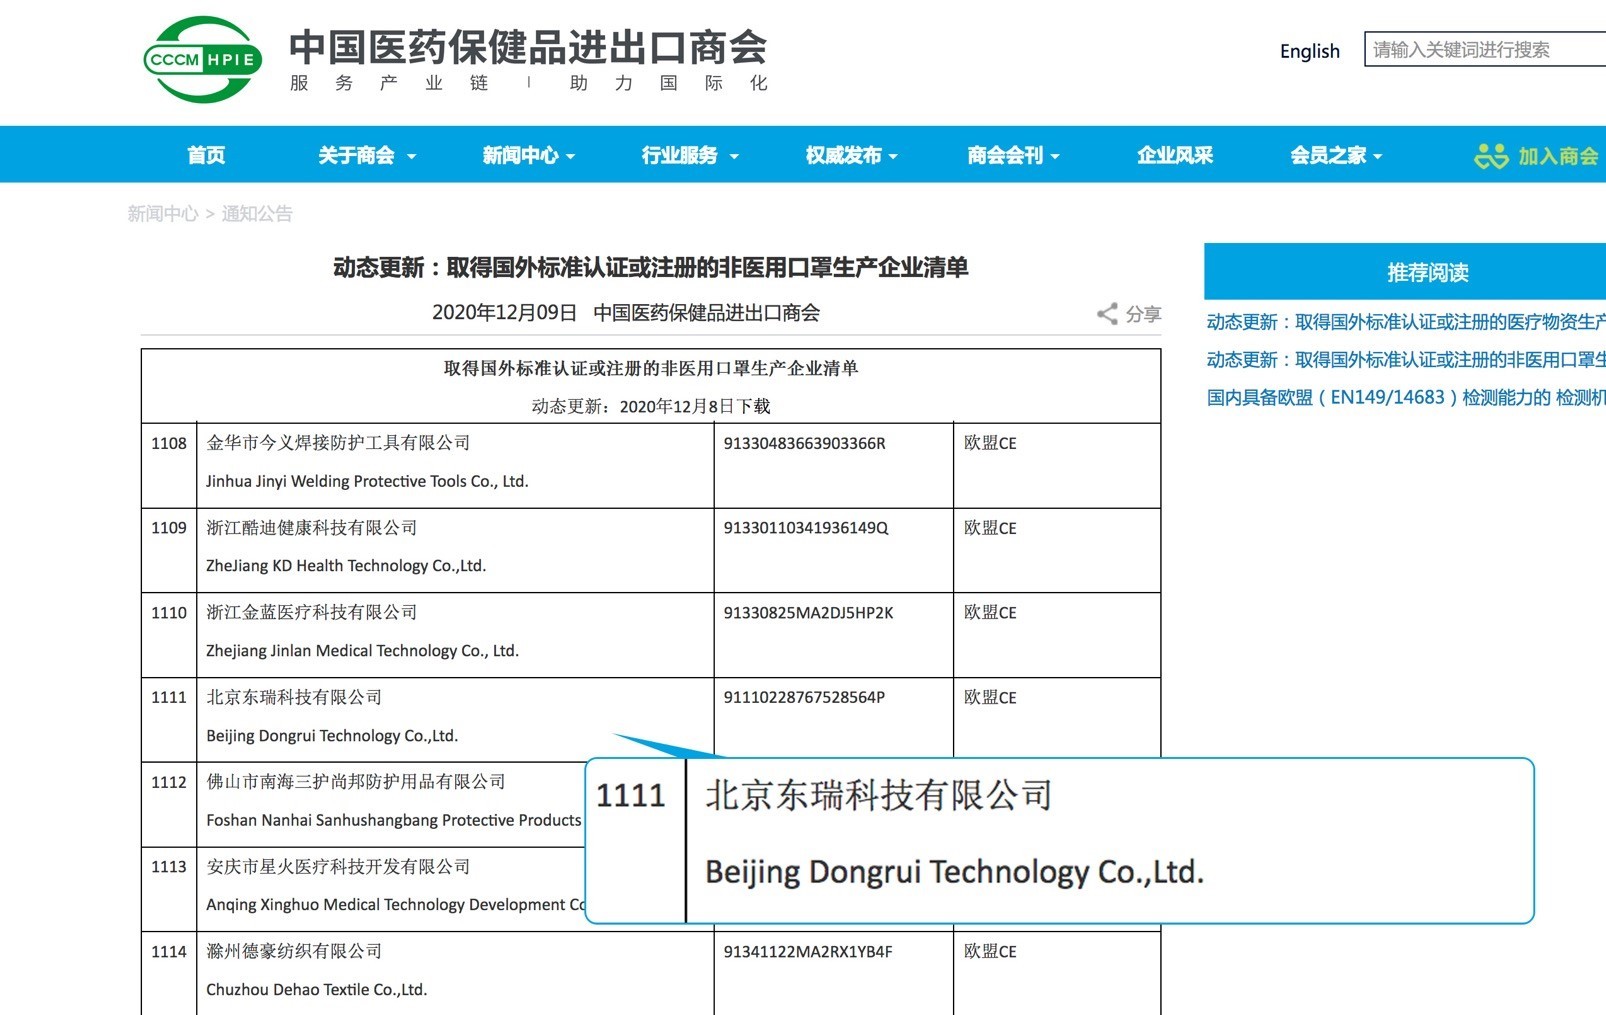This screenshot has height=1015, width=1606.
Task: Expand the 新闻中心 dropdown menu
Action: 529,155
